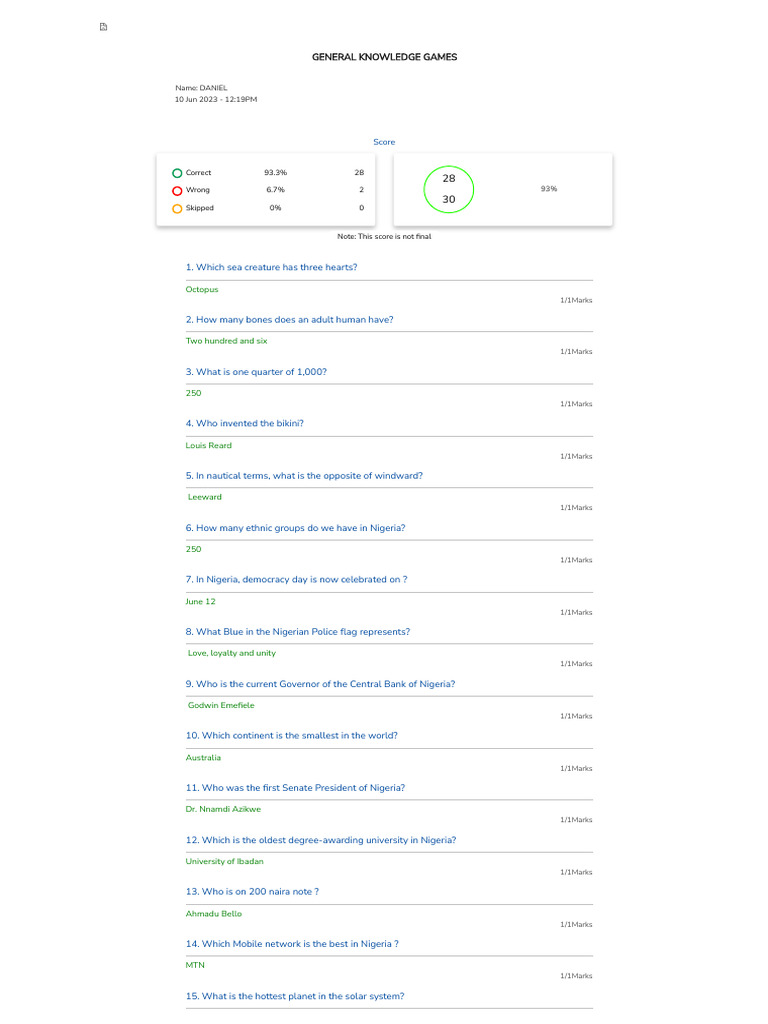Click the GENERAL KNOWLEDGE GAMES title

point(384,57)
